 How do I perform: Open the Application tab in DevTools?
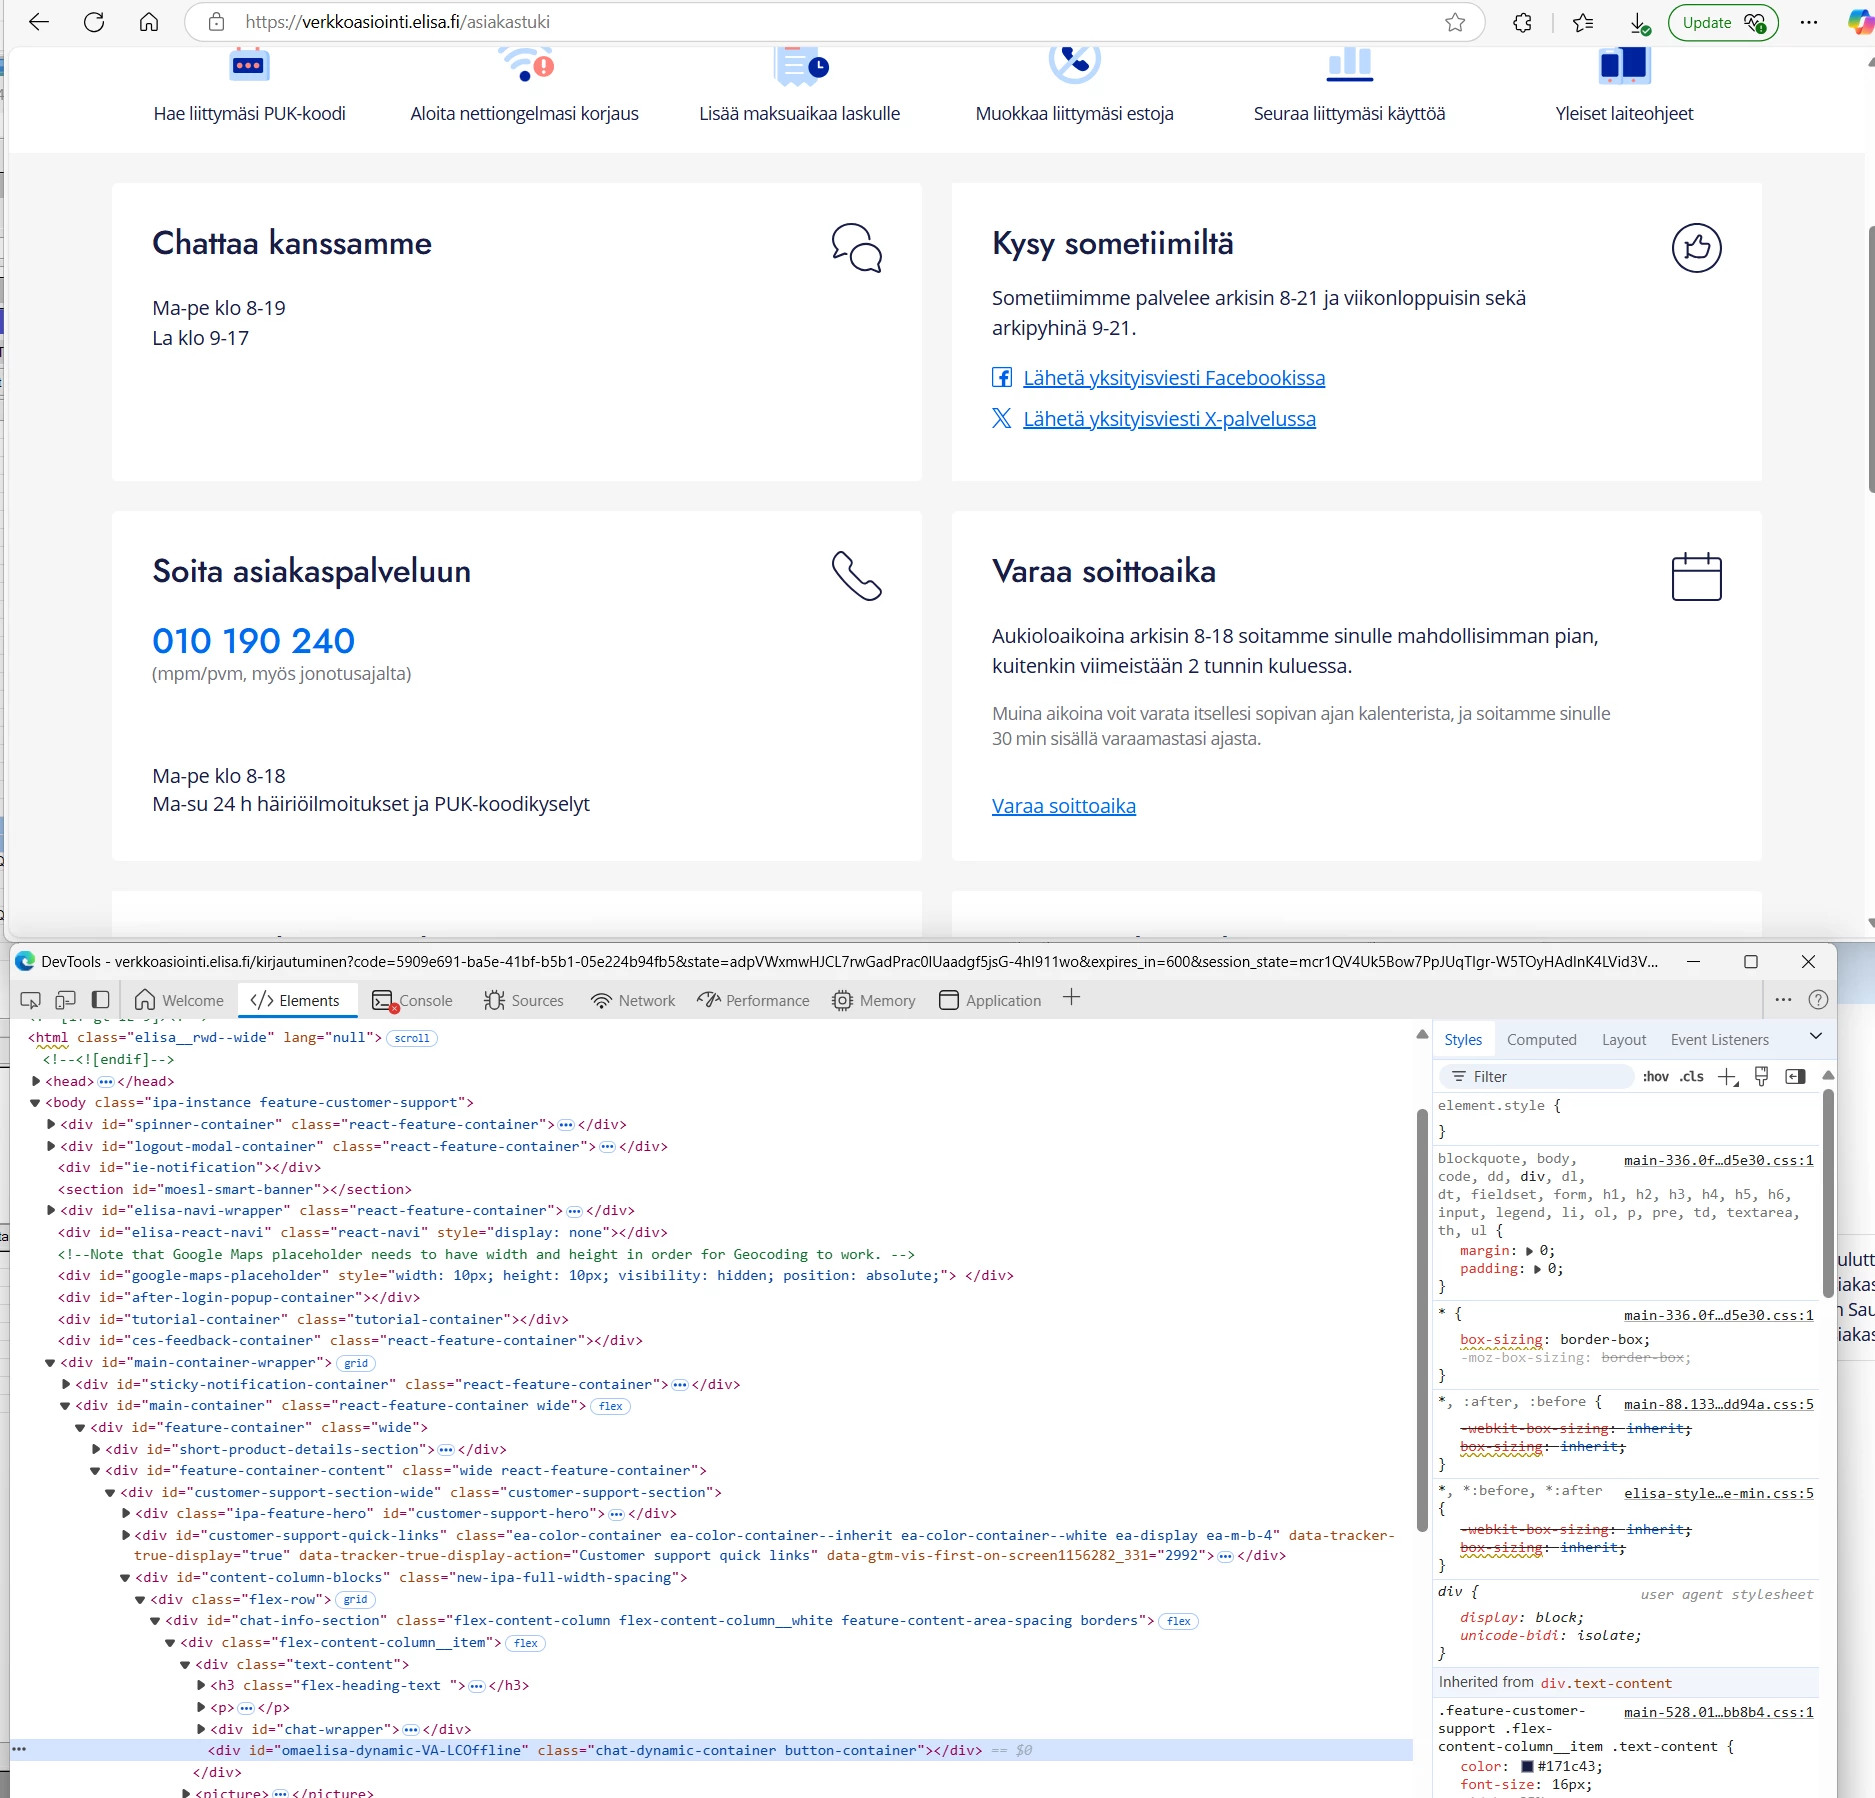991,1000
